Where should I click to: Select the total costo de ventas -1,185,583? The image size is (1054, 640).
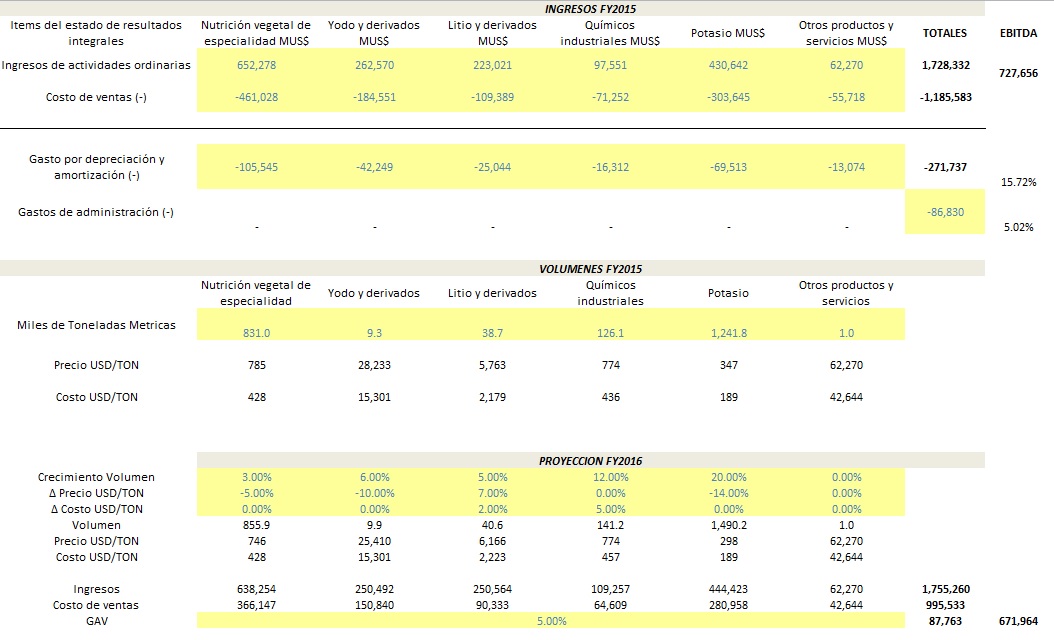pos(946,97)
